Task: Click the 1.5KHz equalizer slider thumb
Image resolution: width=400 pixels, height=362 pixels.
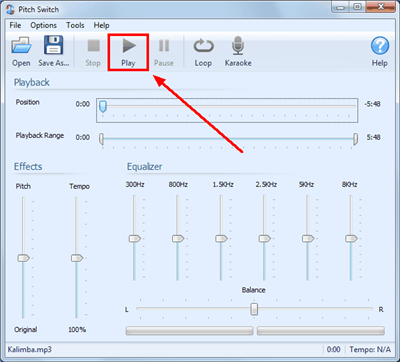Action: click(221, 239)
